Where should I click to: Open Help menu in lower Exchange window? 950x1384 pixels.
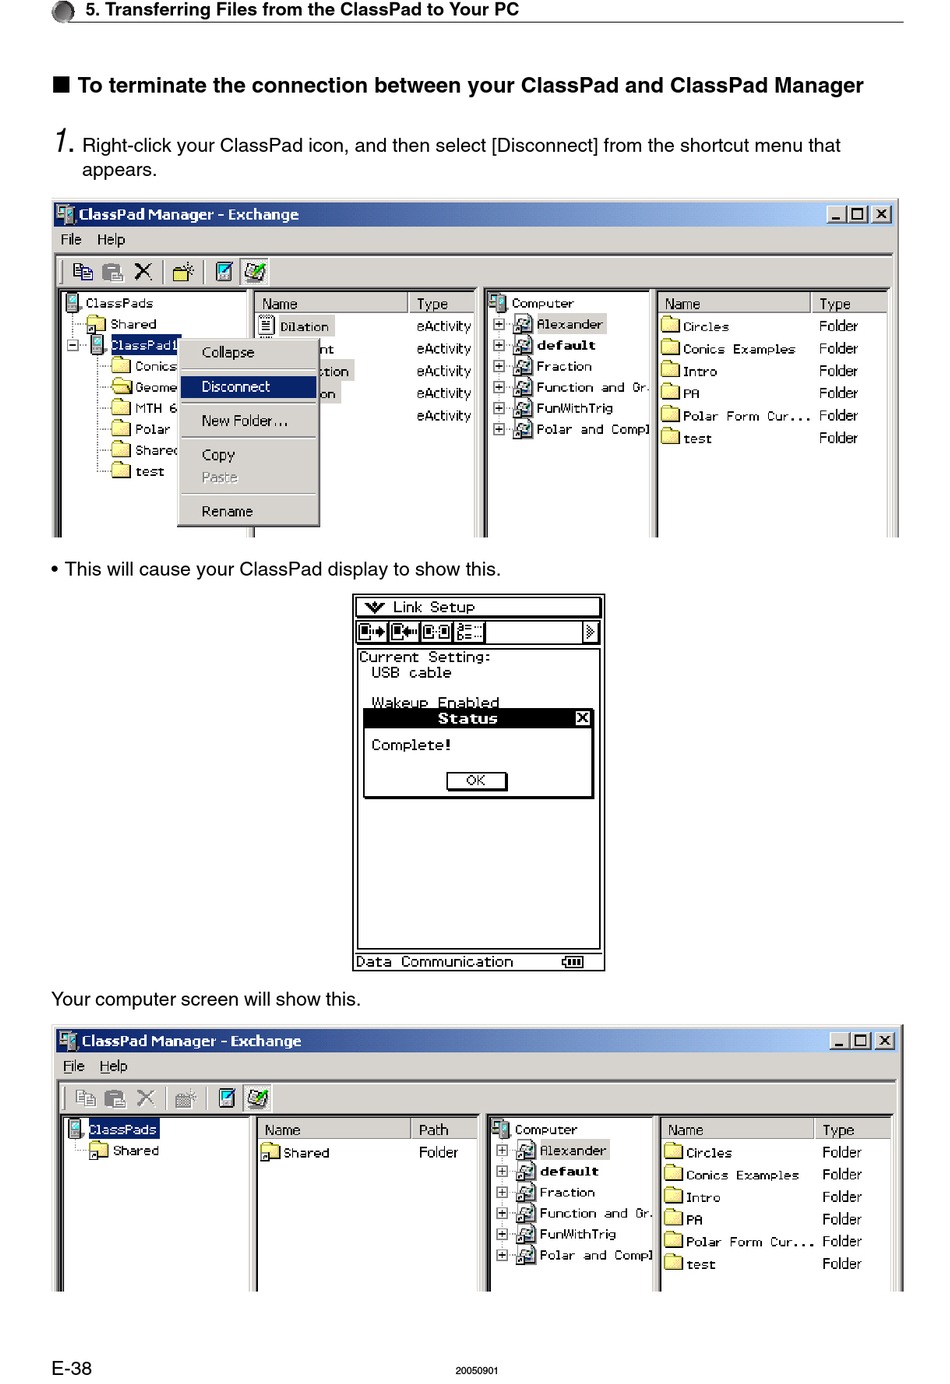114,1066
